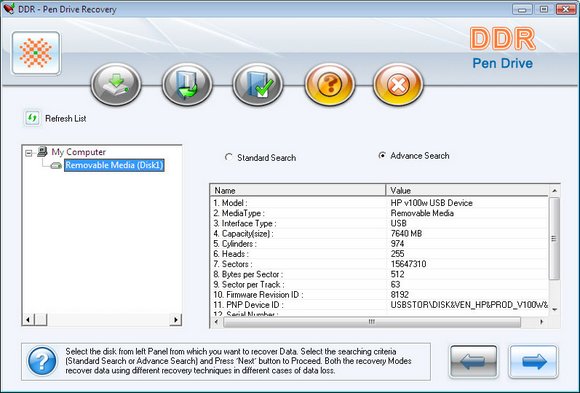
Task: Click the Value column header
Action: pyautogui.click(x=467, y=190)
